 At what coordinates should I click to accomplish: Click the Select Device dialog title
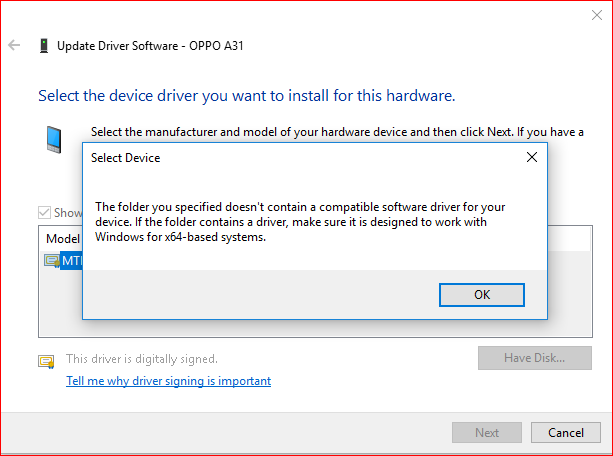[x=125, y=158]
